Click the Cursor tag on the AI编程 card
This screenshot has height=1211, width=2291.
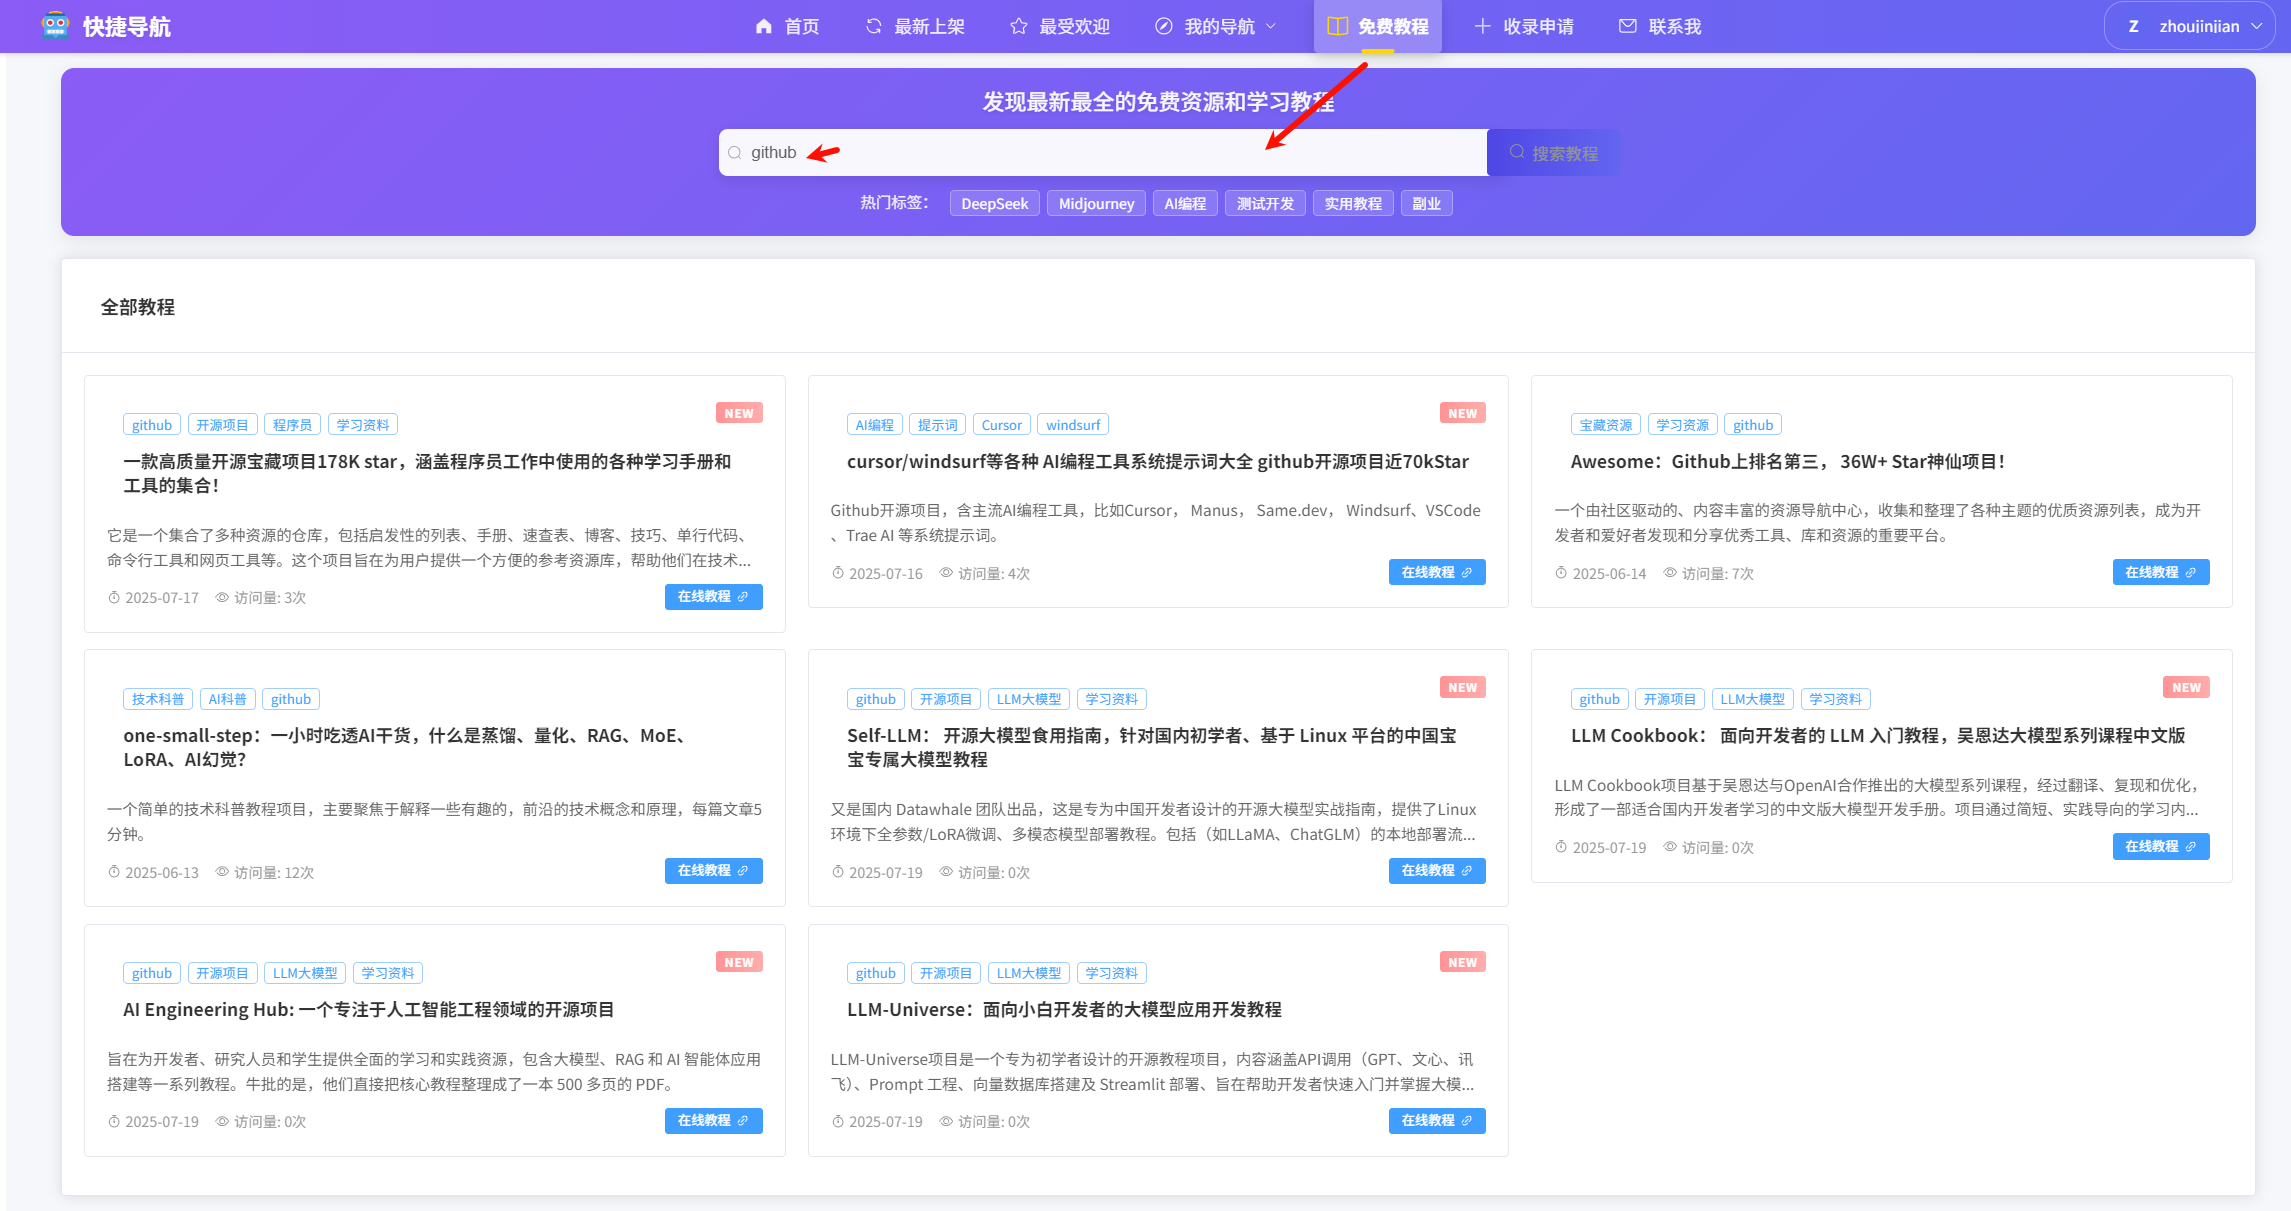point(1001,425)
